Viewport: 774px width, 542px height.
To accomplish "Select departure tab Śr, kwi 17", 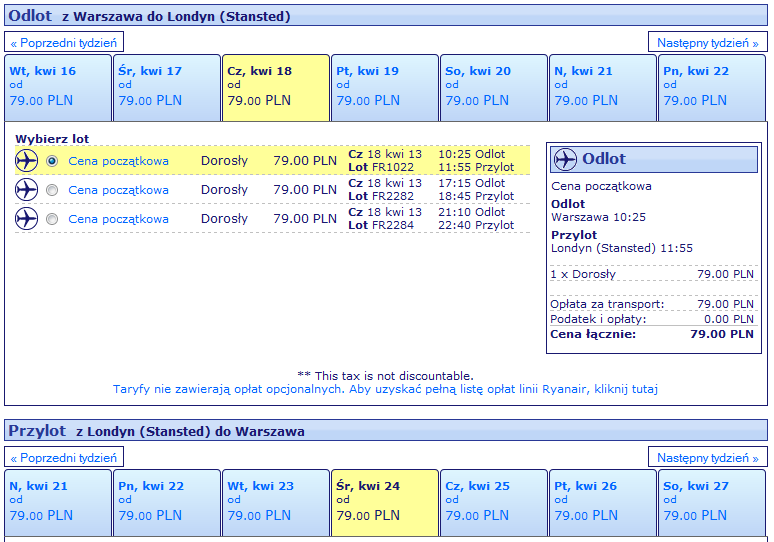I will point(167,88).
